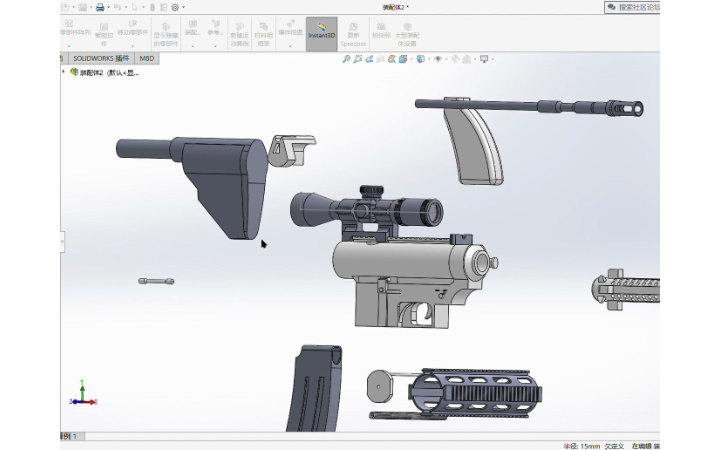Viewport: 720px width, 450px height.
Task: Switch to the SOLIDWORKS 插件 tab
Action: (101, 58)
